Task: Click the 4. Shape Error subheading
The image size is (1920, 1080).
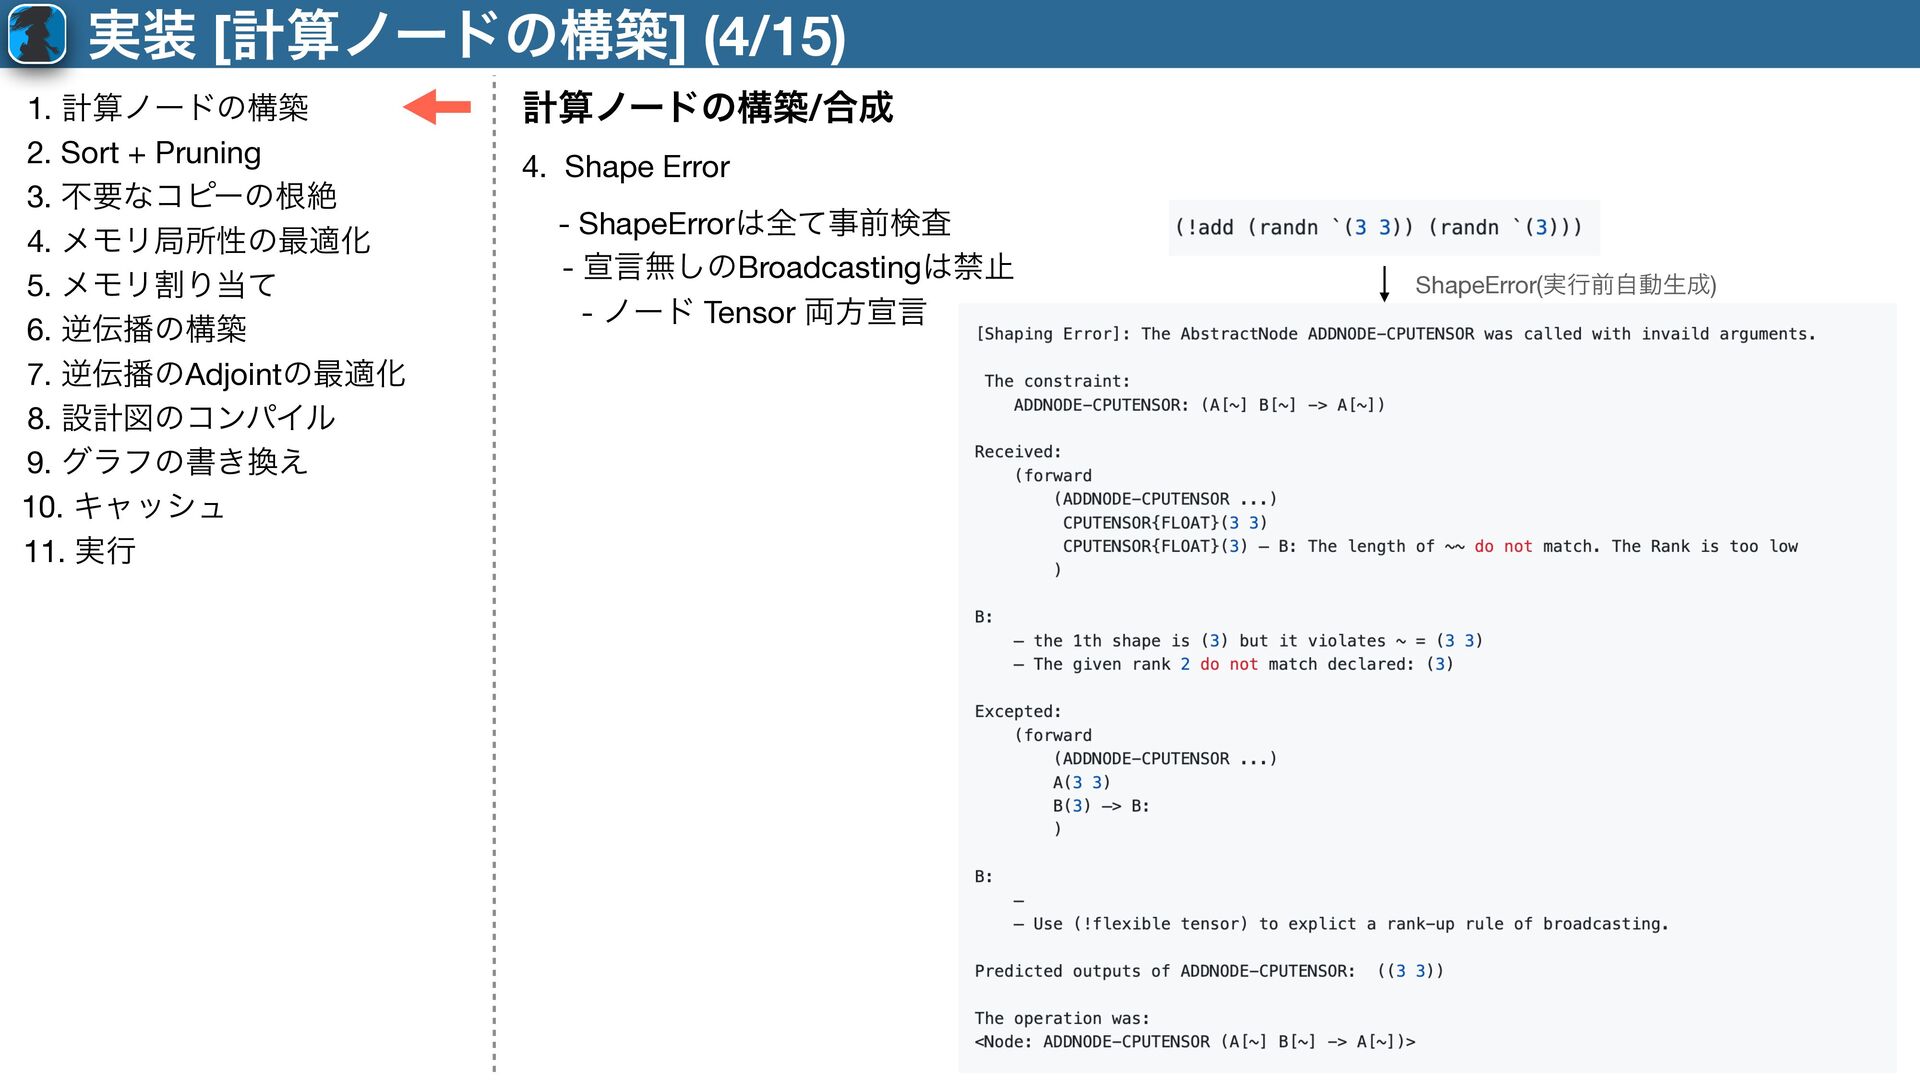Action: [x=626, y=167]
